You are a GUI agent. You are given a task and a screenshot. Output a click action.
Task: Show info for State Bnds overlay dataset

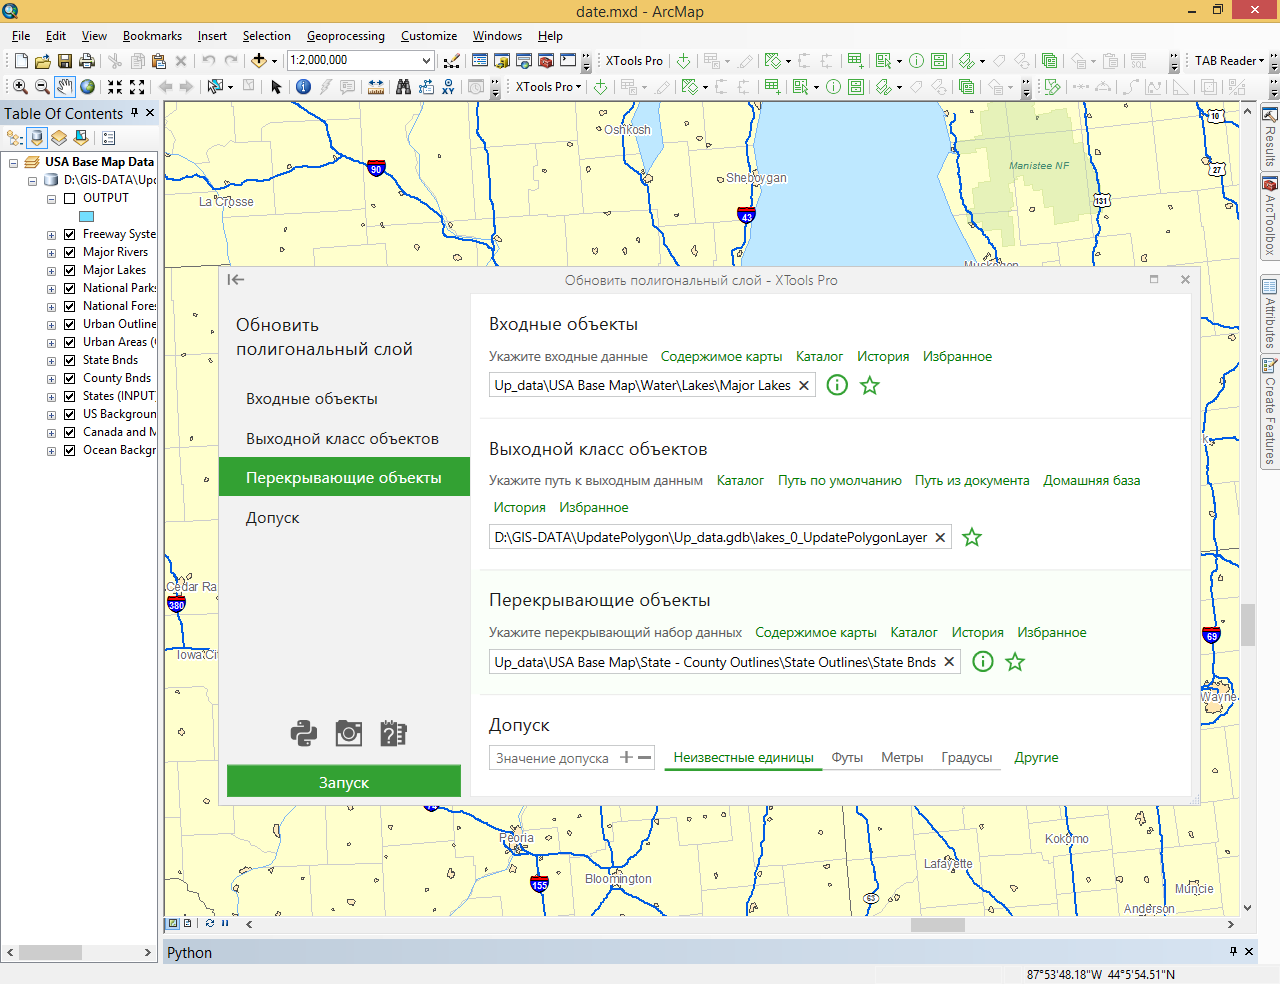click(983, 662)
